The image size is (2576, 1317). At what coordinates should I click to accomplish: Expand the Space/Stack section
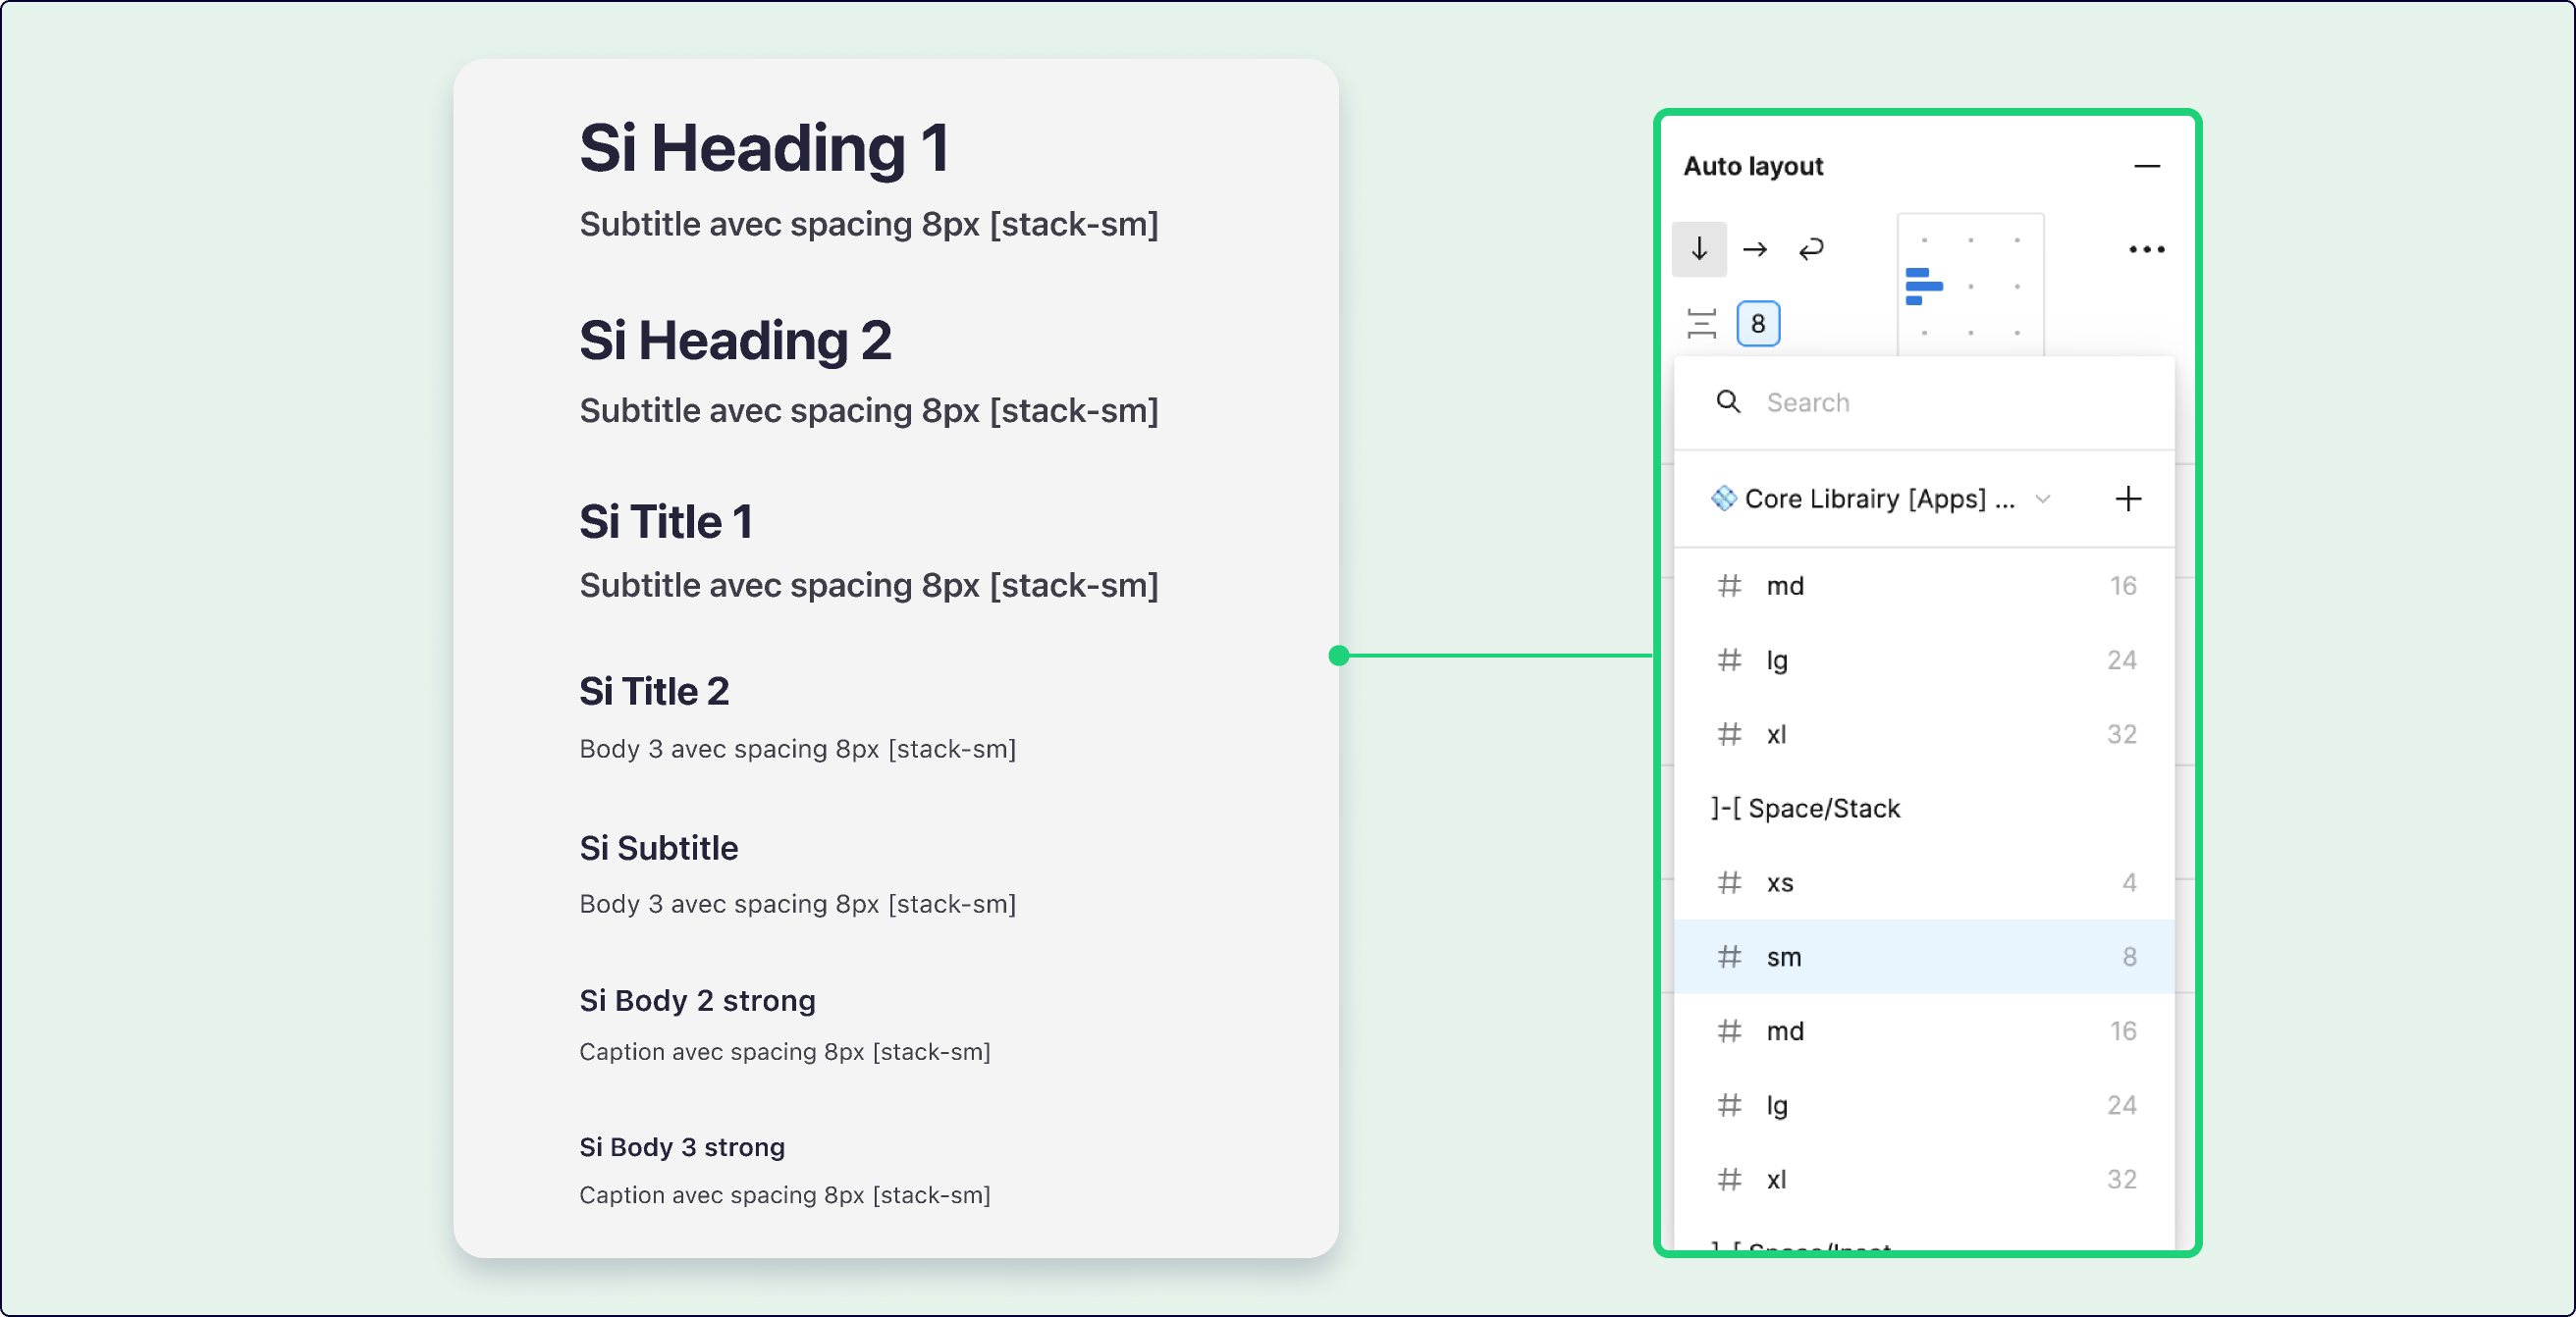(x=1805, y=808)
